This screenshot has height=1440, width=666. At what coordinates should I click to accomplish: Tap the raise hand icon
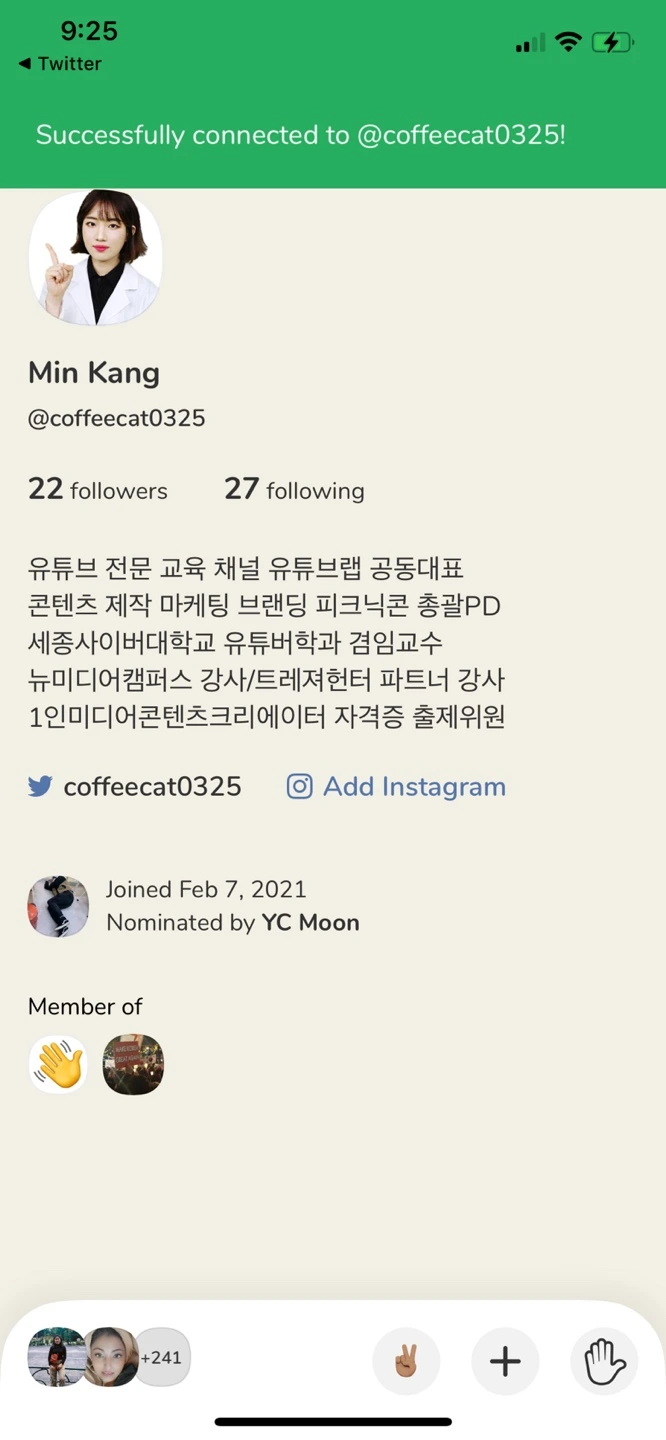pyautogui.click(x=605, y=1361)
